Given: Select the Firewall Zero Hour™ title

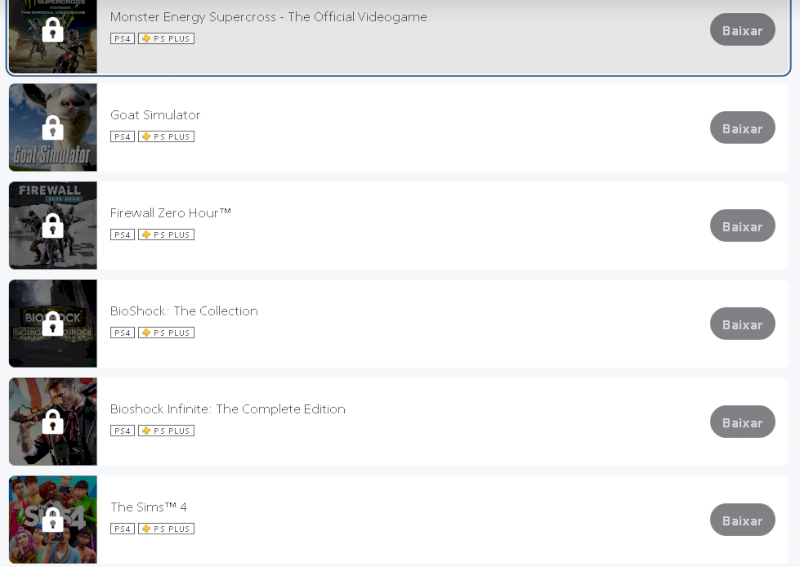Looking at the screenshot, I should (x=170, y=213).
